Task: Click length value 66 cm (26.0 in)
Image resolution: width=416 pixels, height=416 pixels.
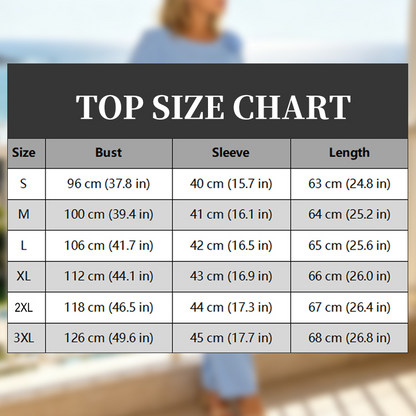Action: coord(349,276)
